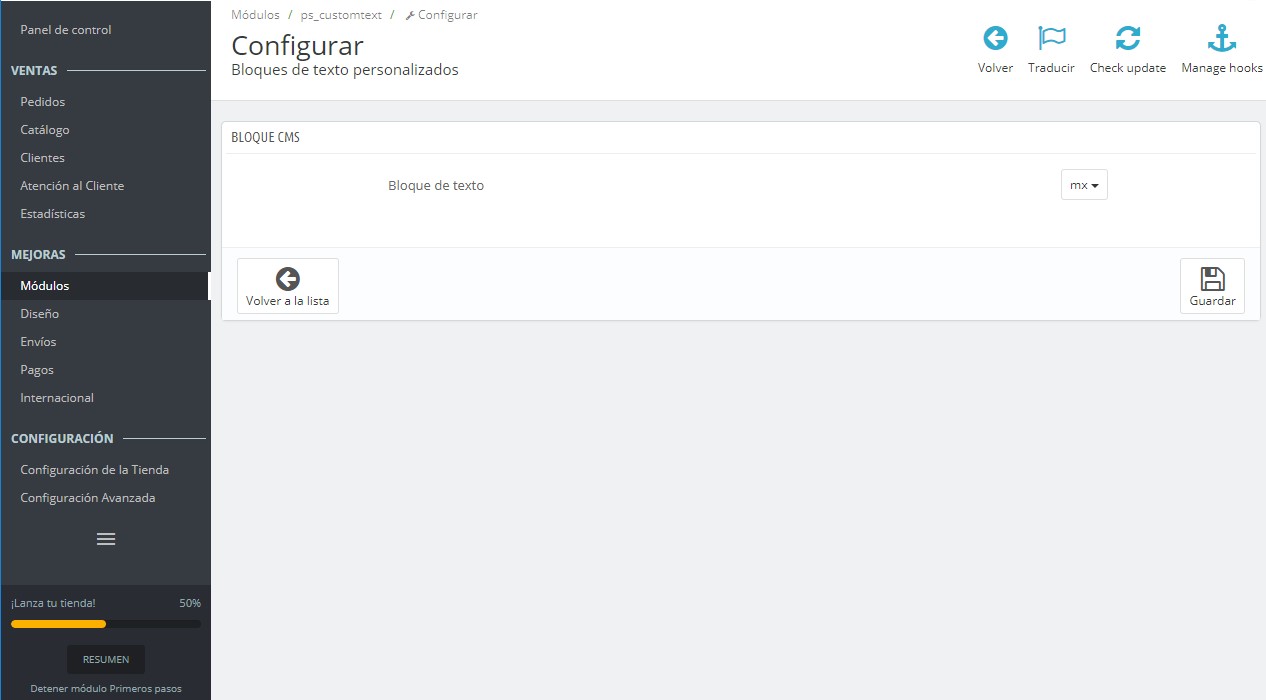Screen dimensions: 1266x700
Task: Click the Check update refresh icon
Action: tap(1128, 38)
